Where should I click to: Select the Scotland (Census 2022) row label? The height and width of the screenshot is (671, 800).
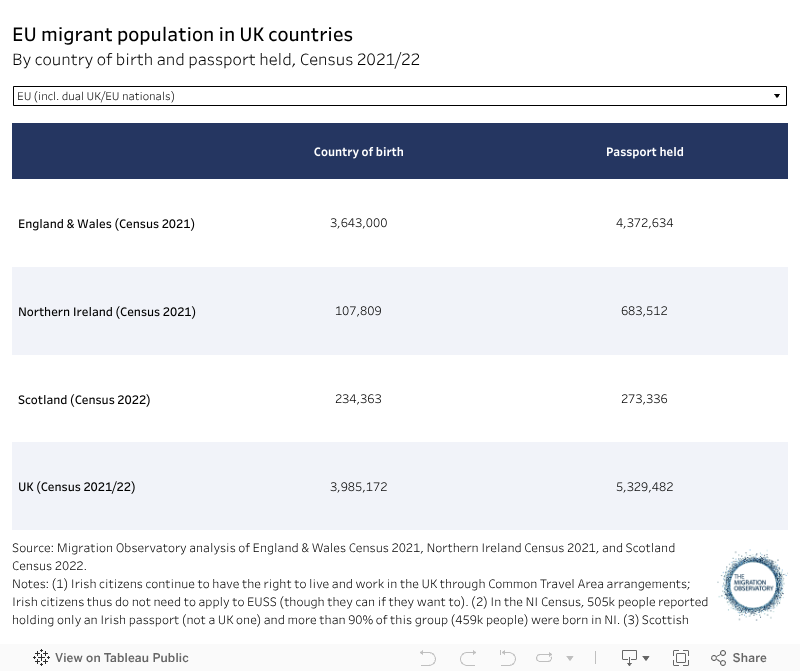click(x=84, y=399)
